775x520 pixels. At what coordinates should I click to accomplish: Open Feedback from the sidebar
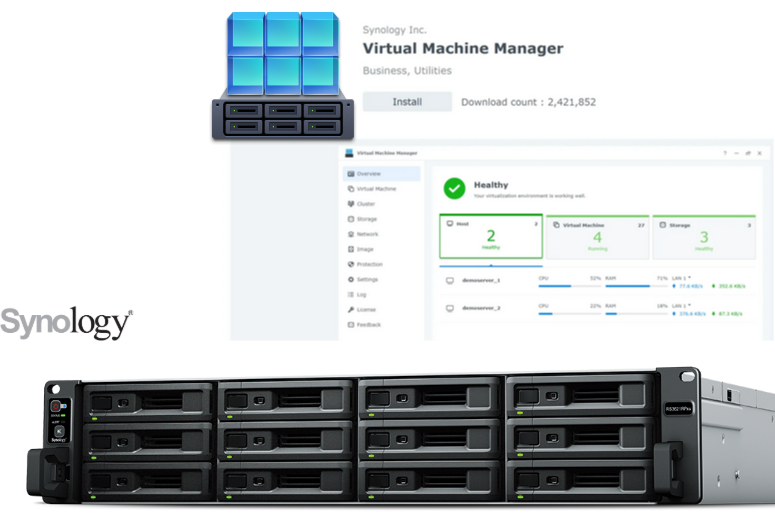pyautogui.click(x=382, y=325)
